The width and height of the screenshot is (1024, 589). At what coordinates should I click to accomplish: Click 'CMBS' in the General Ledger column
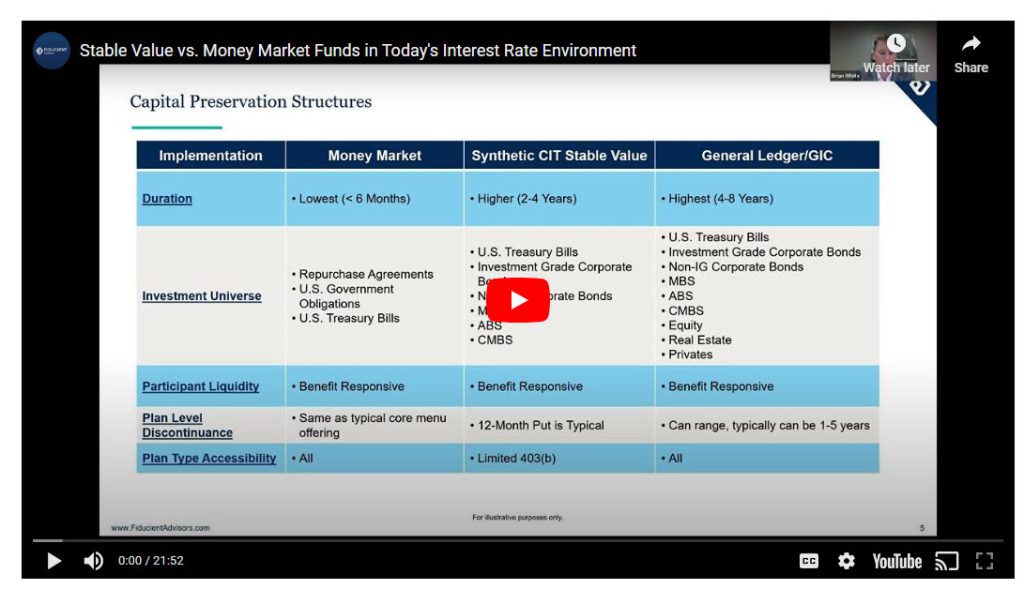[686, 311]
